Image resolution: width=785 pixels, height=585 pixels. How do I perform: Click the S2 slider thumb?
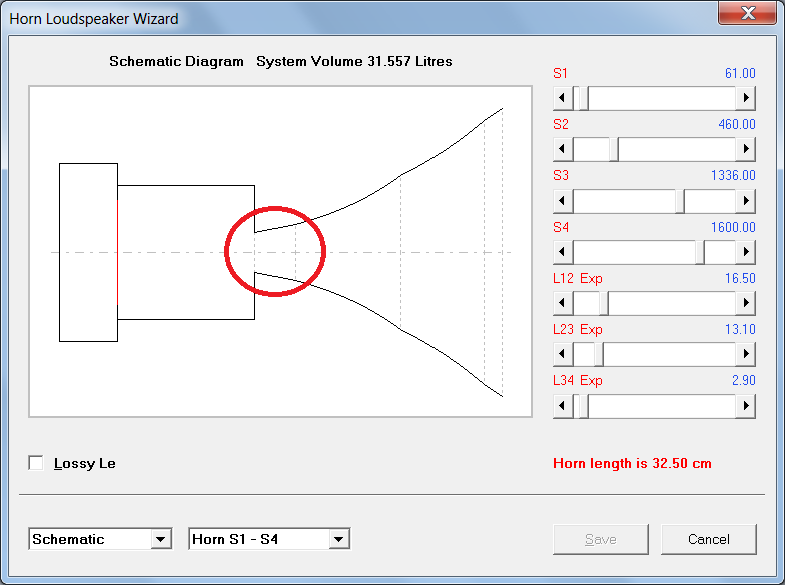[x=614, y=149]
